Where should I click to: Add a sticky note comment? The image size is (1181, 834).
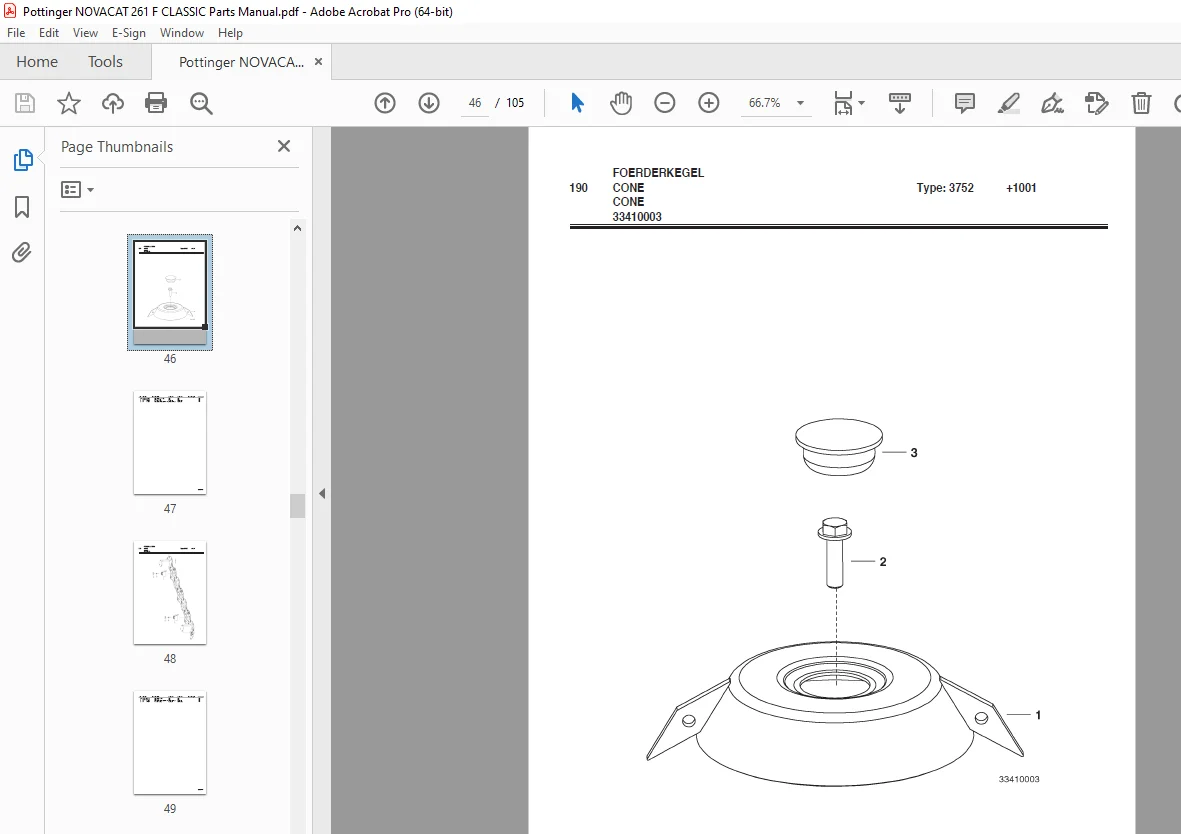pos(965,102)
